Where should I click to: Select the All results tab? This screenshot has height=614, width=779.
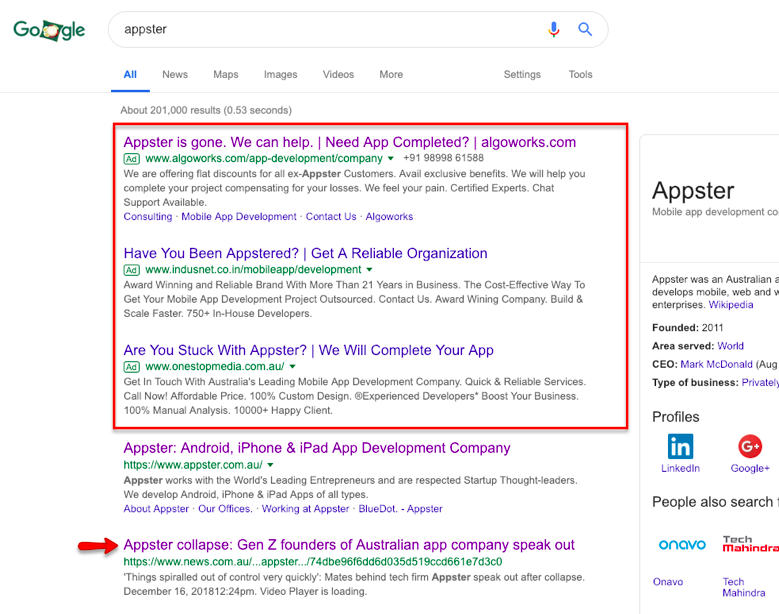coord(130,75)
